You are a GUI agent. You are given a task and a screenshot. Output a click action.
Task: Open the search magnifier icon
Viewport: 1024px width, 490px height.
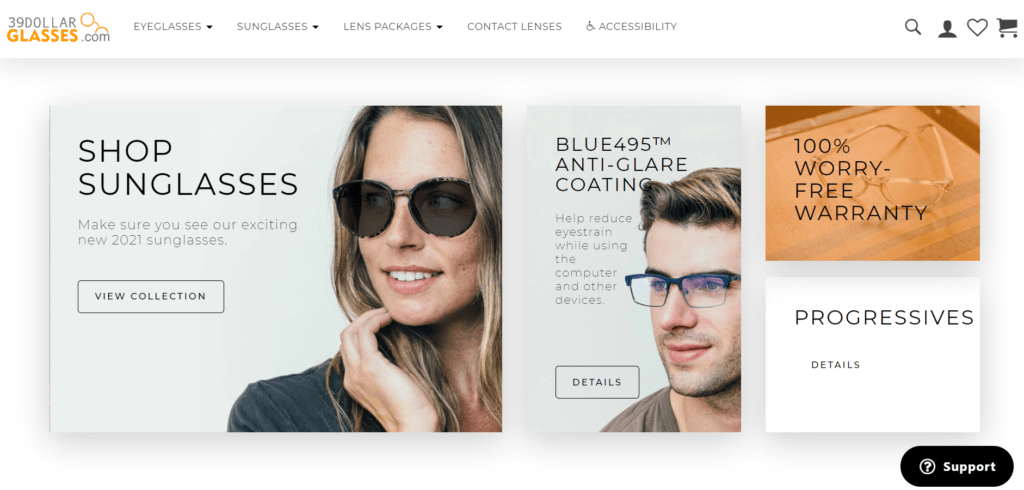tap(913, 27)
